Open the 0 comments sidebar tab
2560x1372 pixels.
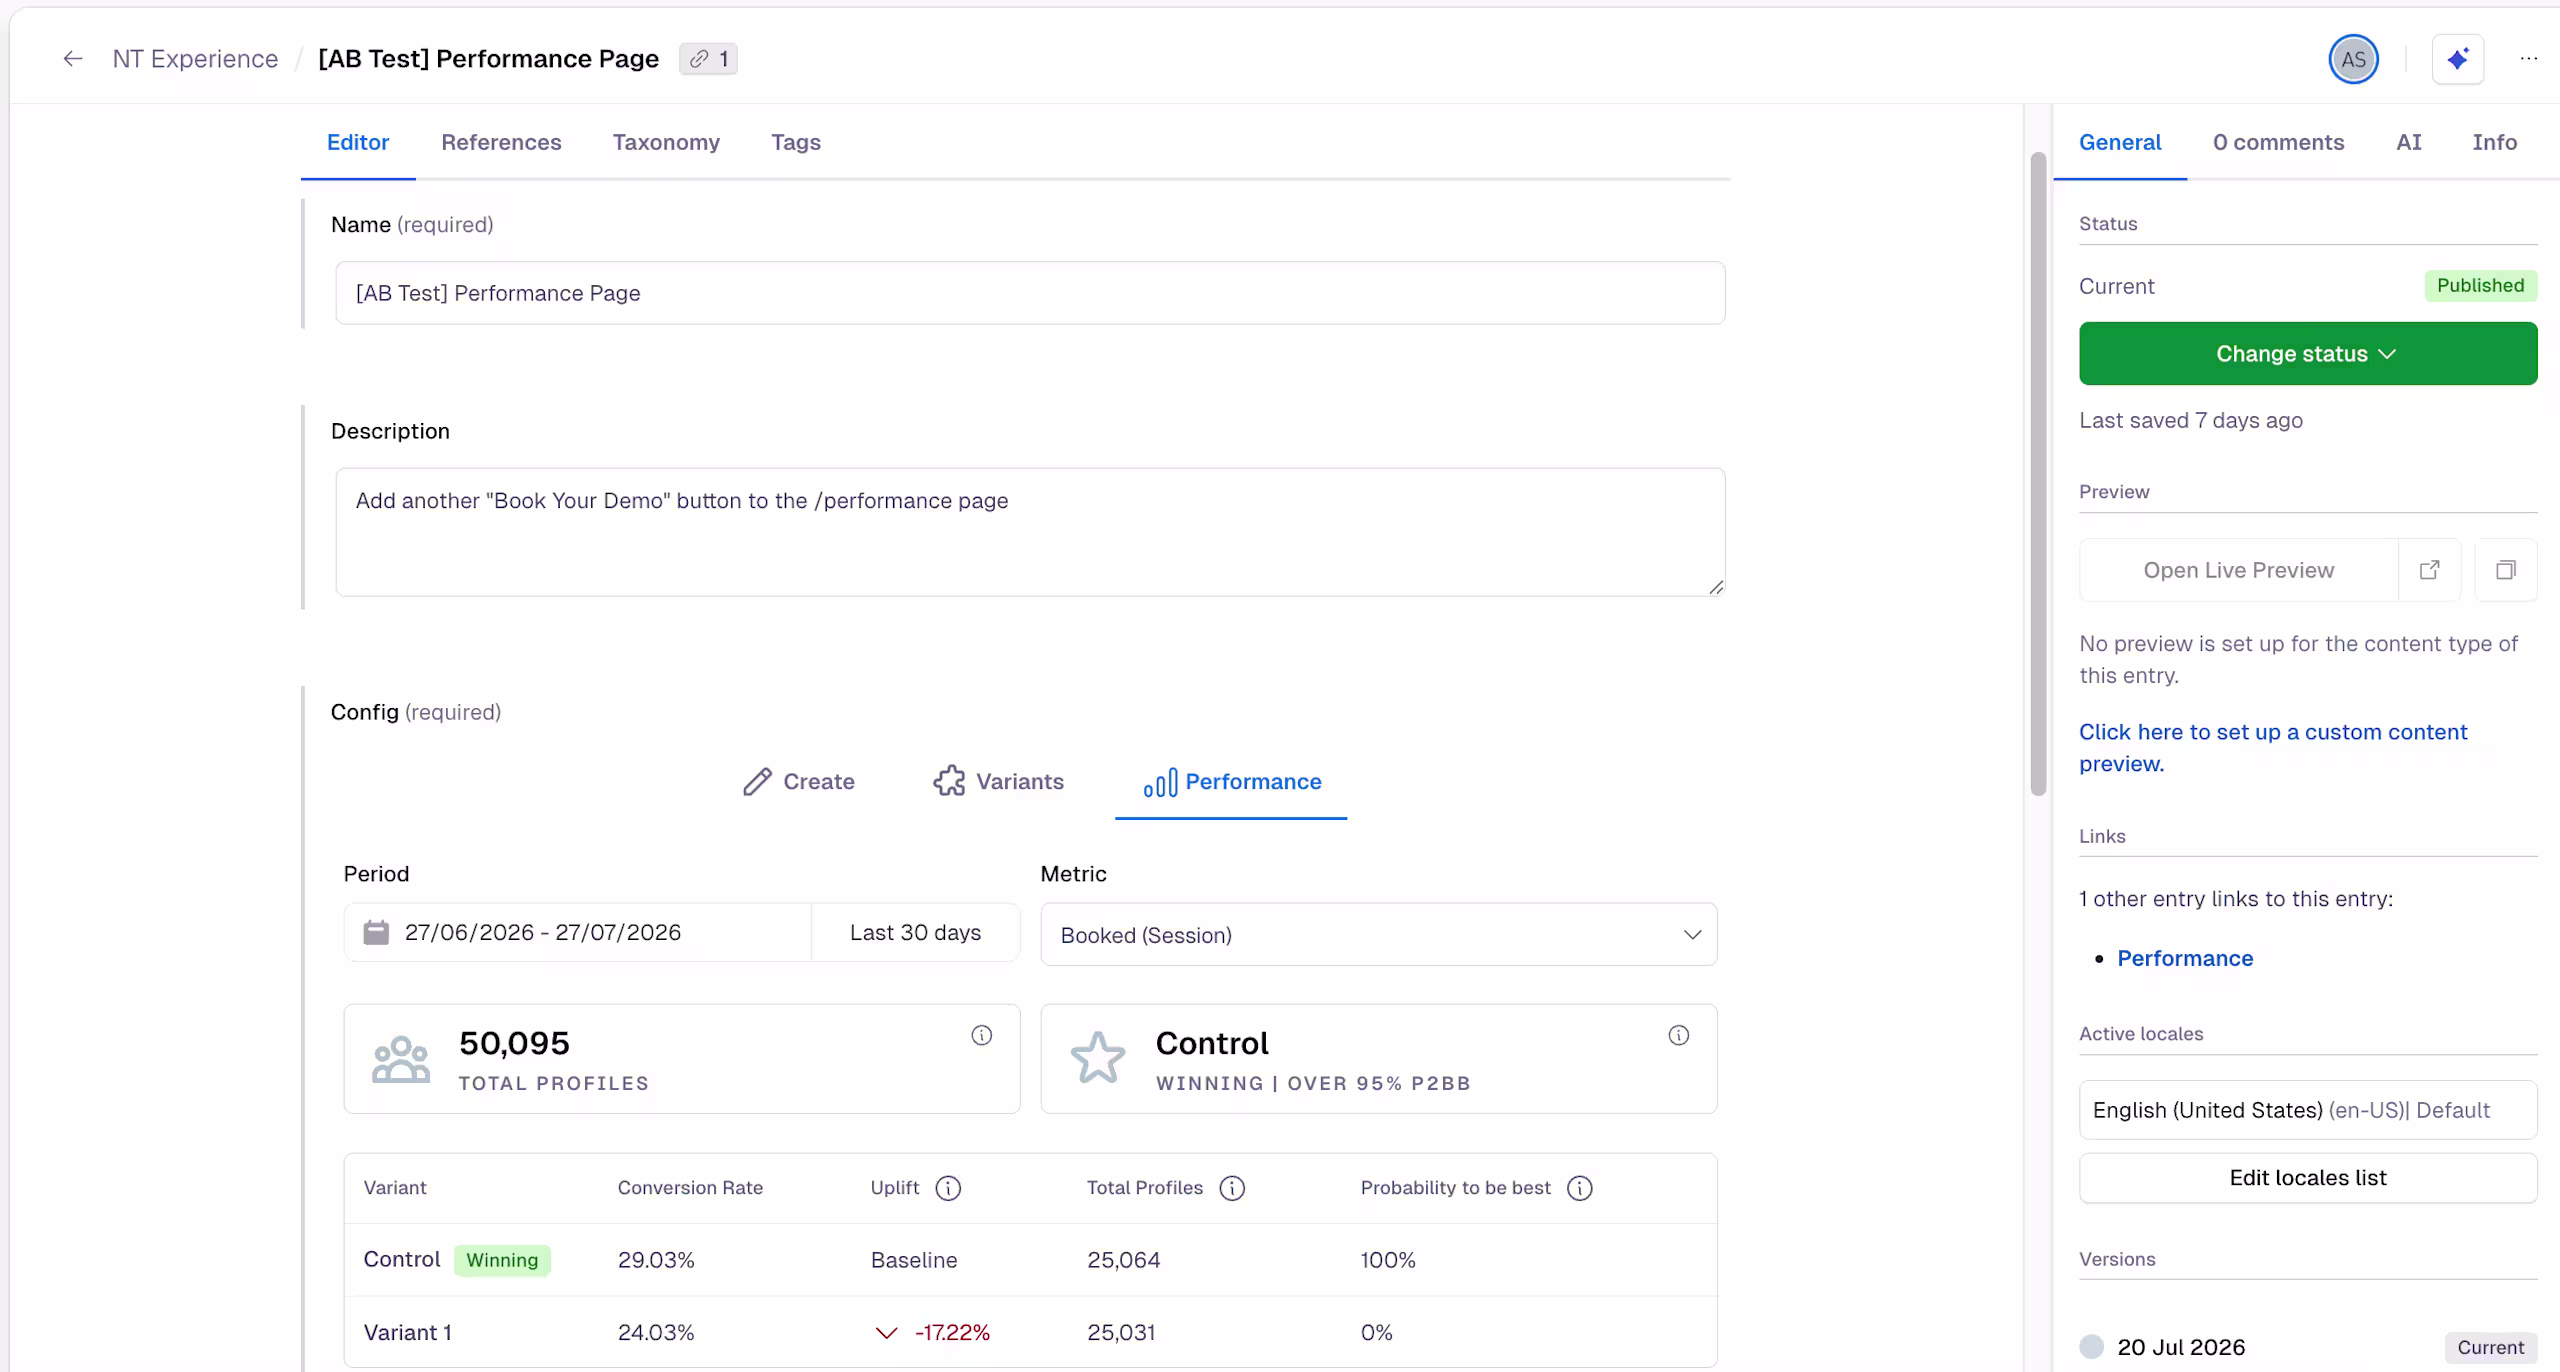point(2278,142)
